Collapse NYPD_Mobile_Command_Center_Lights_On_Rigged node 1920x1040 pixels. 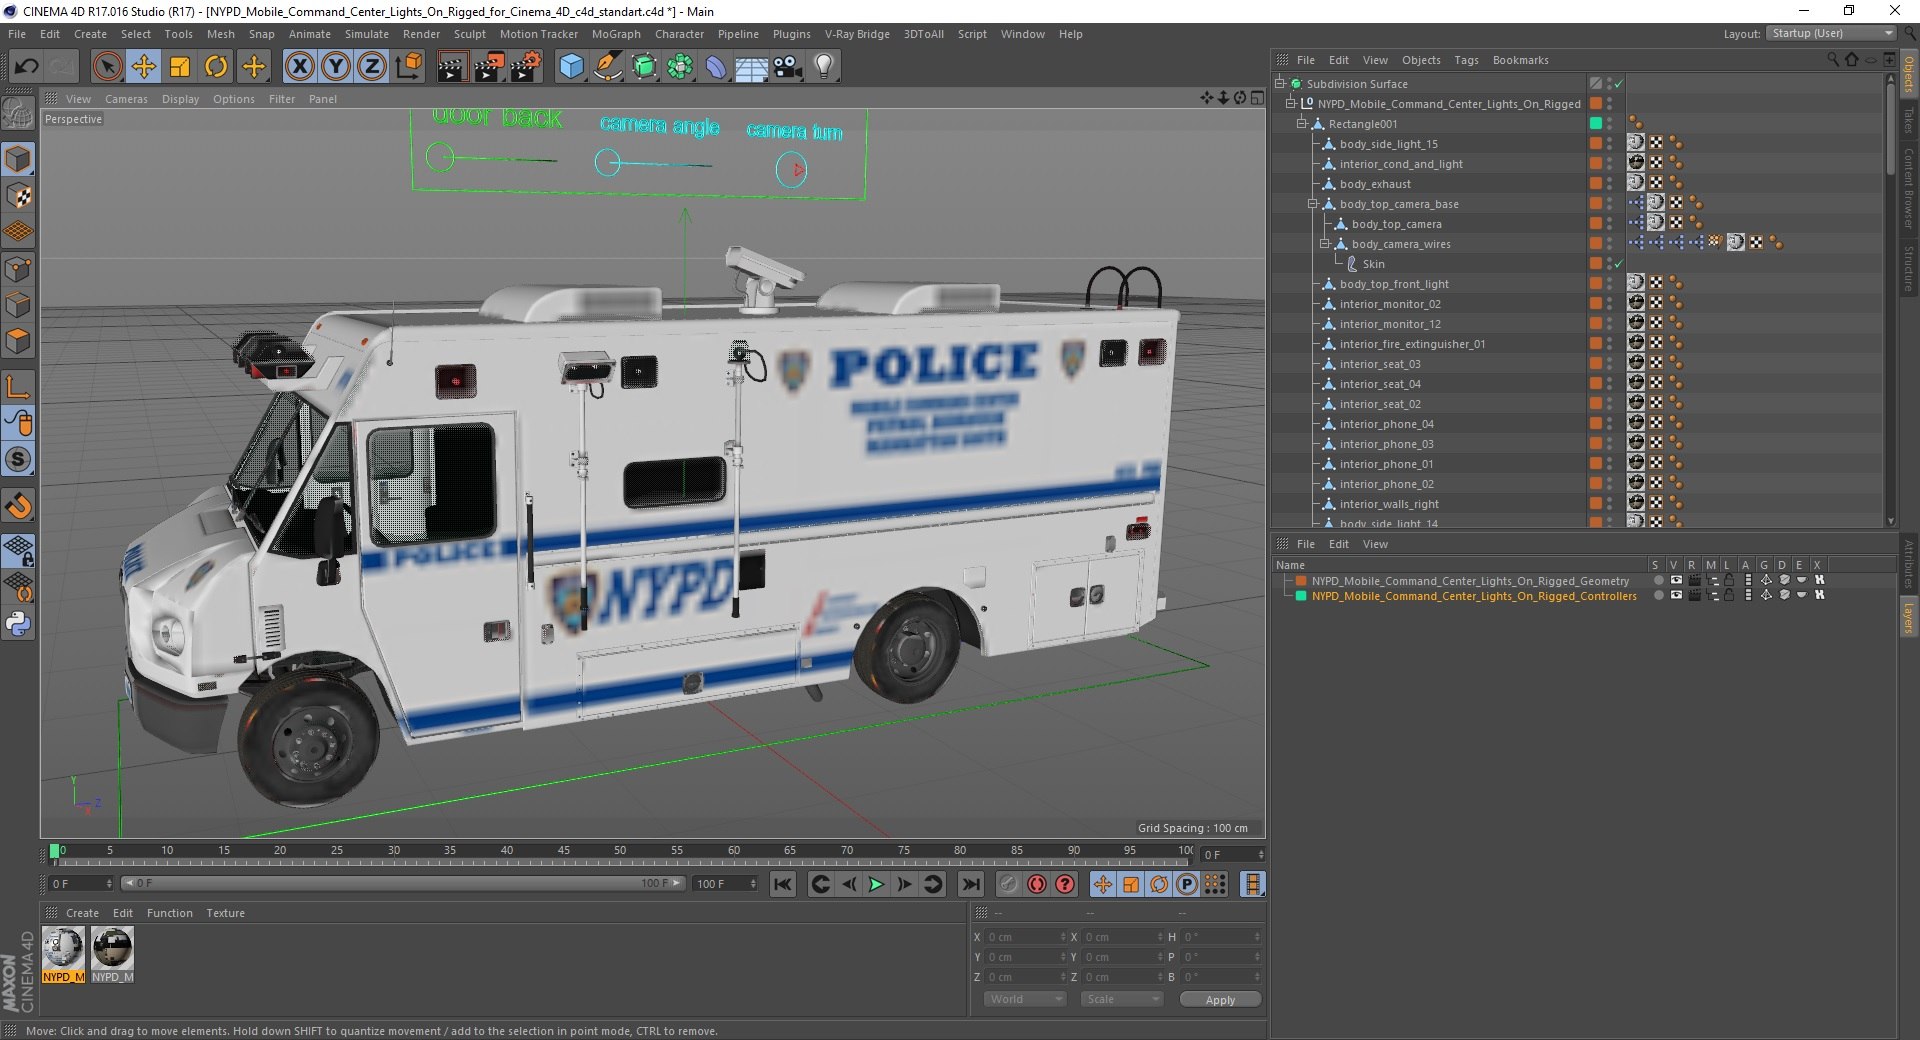pos(1291,103)
